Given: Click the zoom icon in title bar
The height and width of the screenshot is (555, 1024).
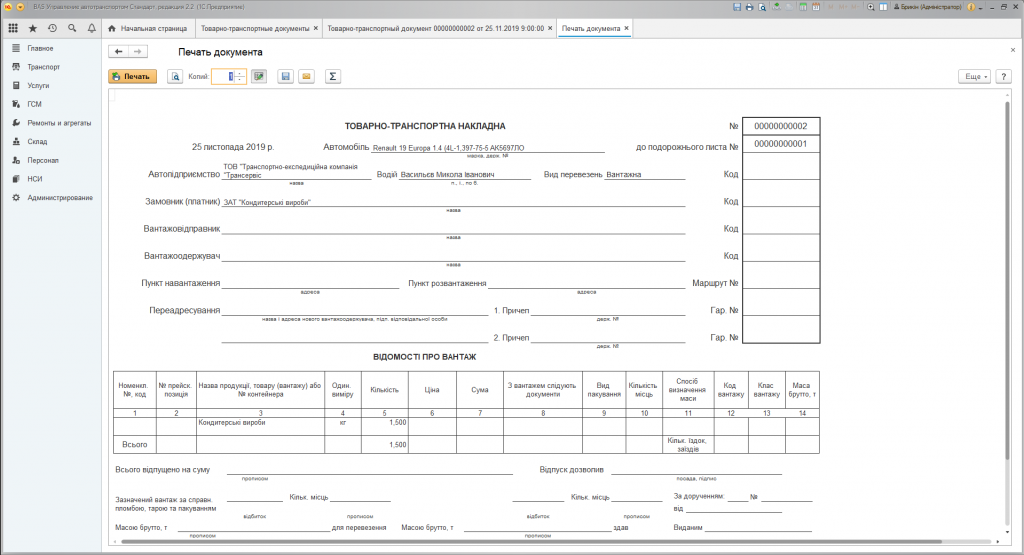Looking at the screenshot, I should 871,7.
